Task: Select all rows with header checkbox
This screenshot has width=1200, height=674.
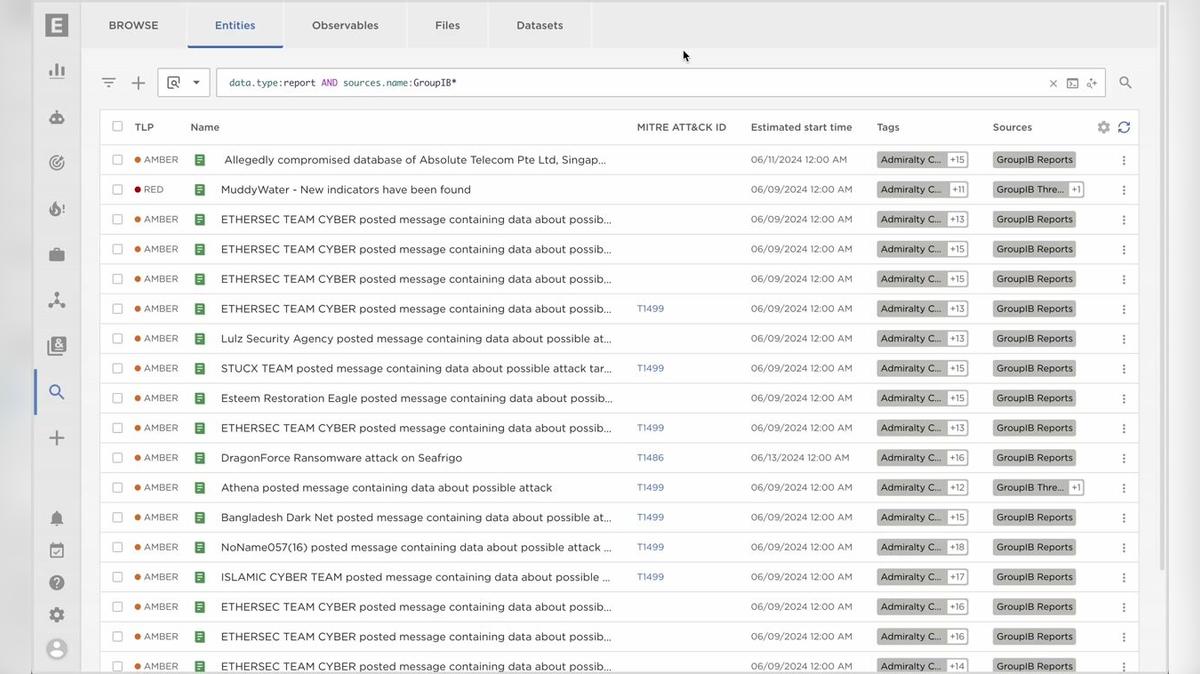Action: pos(117,126)
